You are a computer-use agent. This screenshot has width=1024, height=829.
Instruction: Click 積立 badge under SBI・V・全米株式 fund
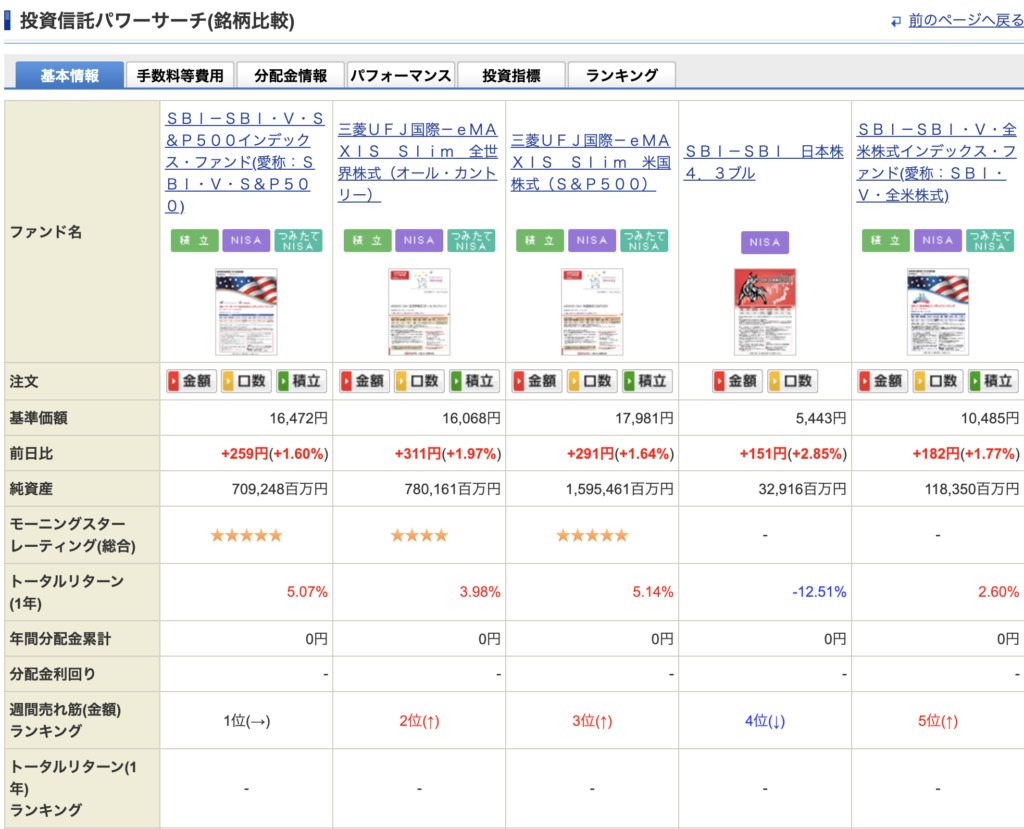tap(886, 240)
